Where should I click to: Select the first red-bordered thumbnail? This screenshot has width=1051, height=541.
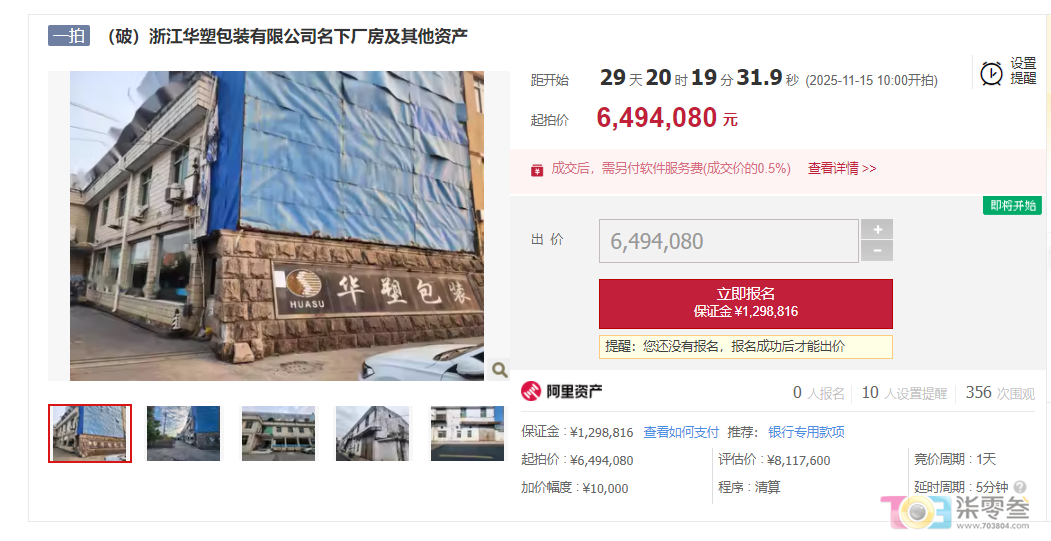coord(90,433)
